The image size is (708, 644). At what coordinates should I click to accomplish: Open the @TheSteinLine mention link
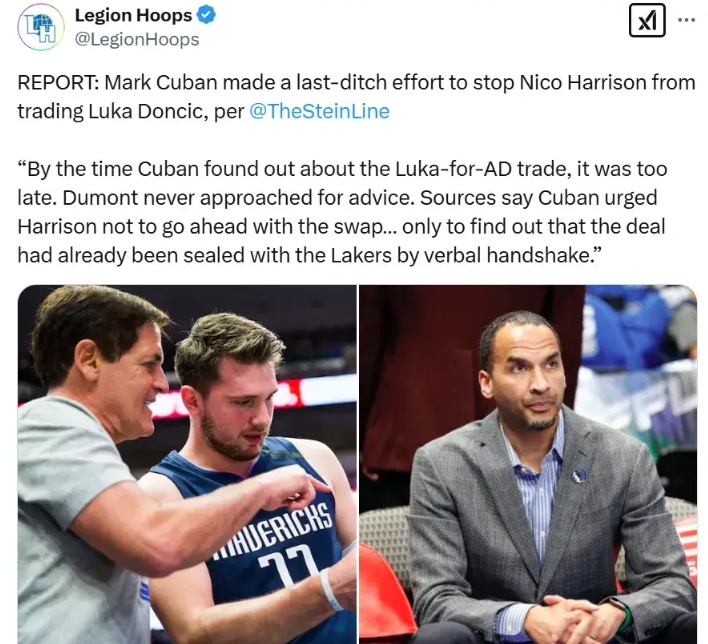(319, 111)
